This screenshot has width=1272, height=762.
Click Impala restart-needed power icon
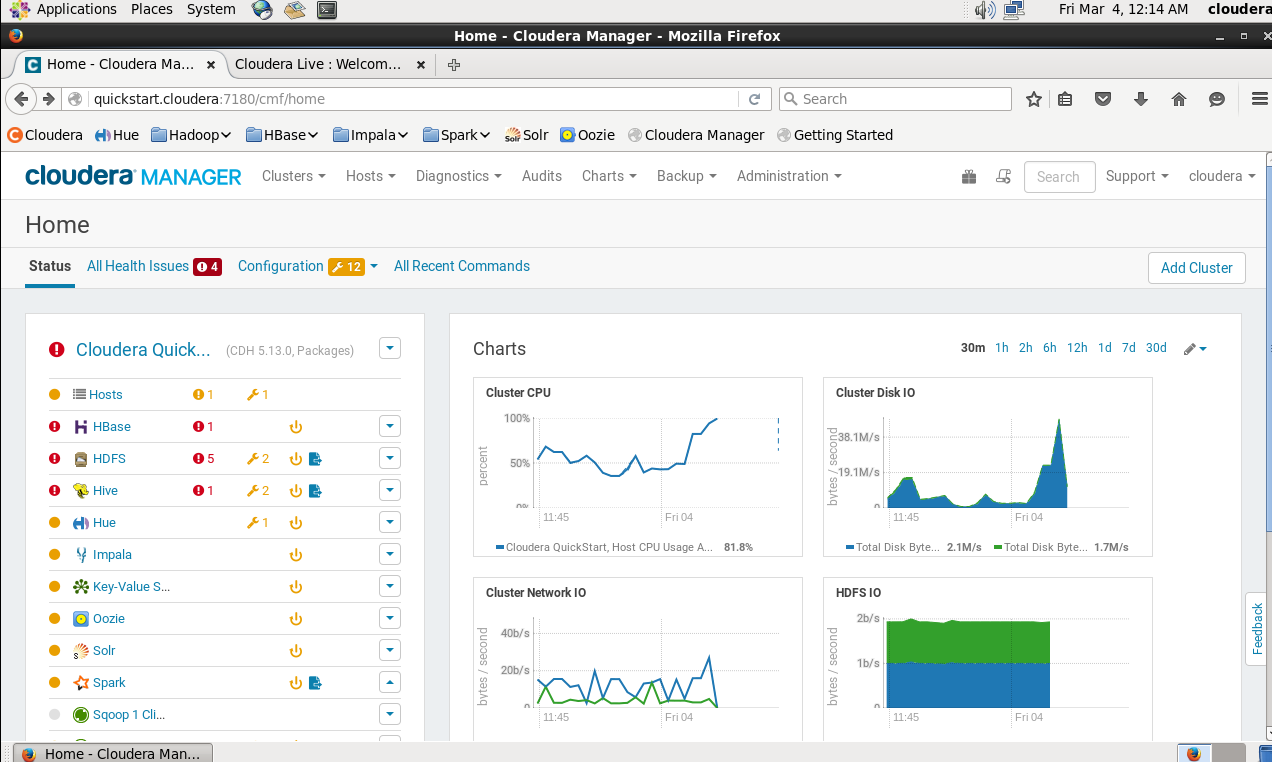click(296, 555)
